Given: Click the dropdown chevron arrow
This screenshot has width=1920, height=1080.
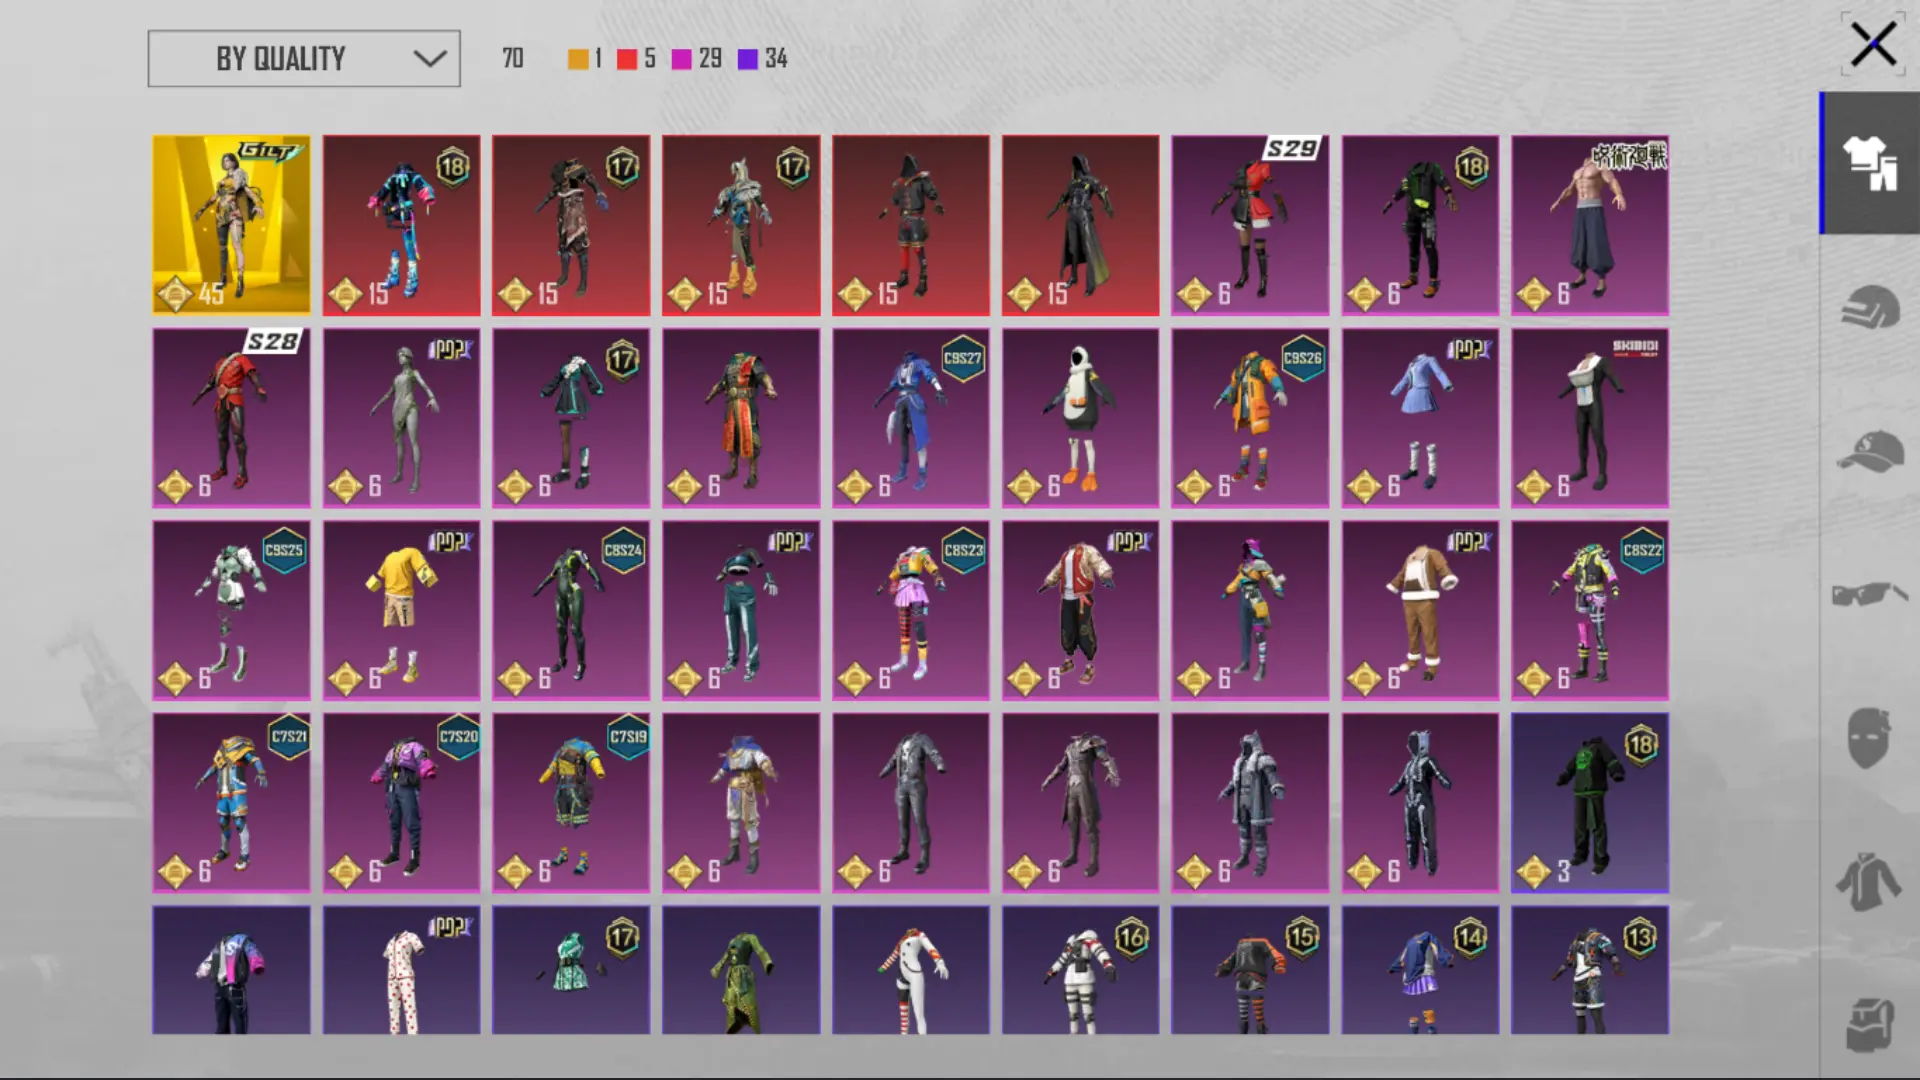Looking at the screenshot, I should click(430, 59).
